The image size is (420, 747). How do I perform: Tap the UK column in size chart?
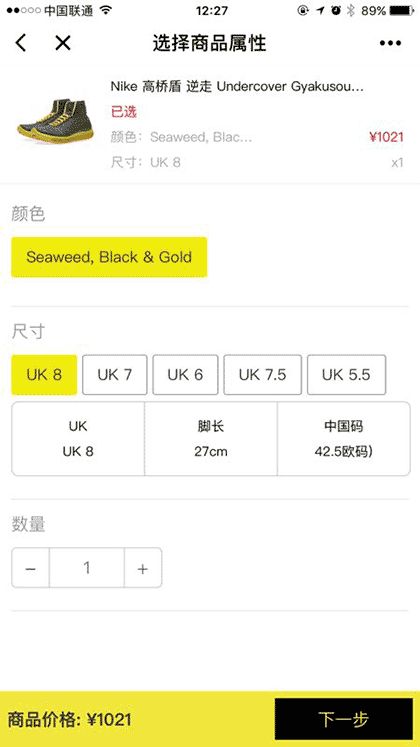pos(78,439)
